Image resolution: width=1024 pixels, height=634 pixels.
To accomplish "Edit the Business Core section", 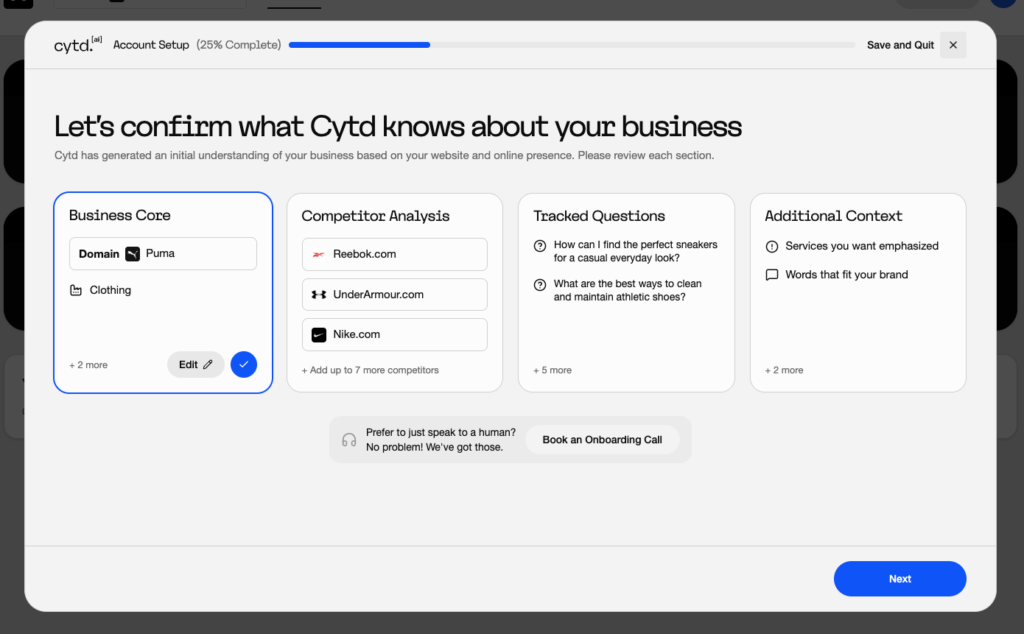I will pyautogui.click(x=195, y=364).
